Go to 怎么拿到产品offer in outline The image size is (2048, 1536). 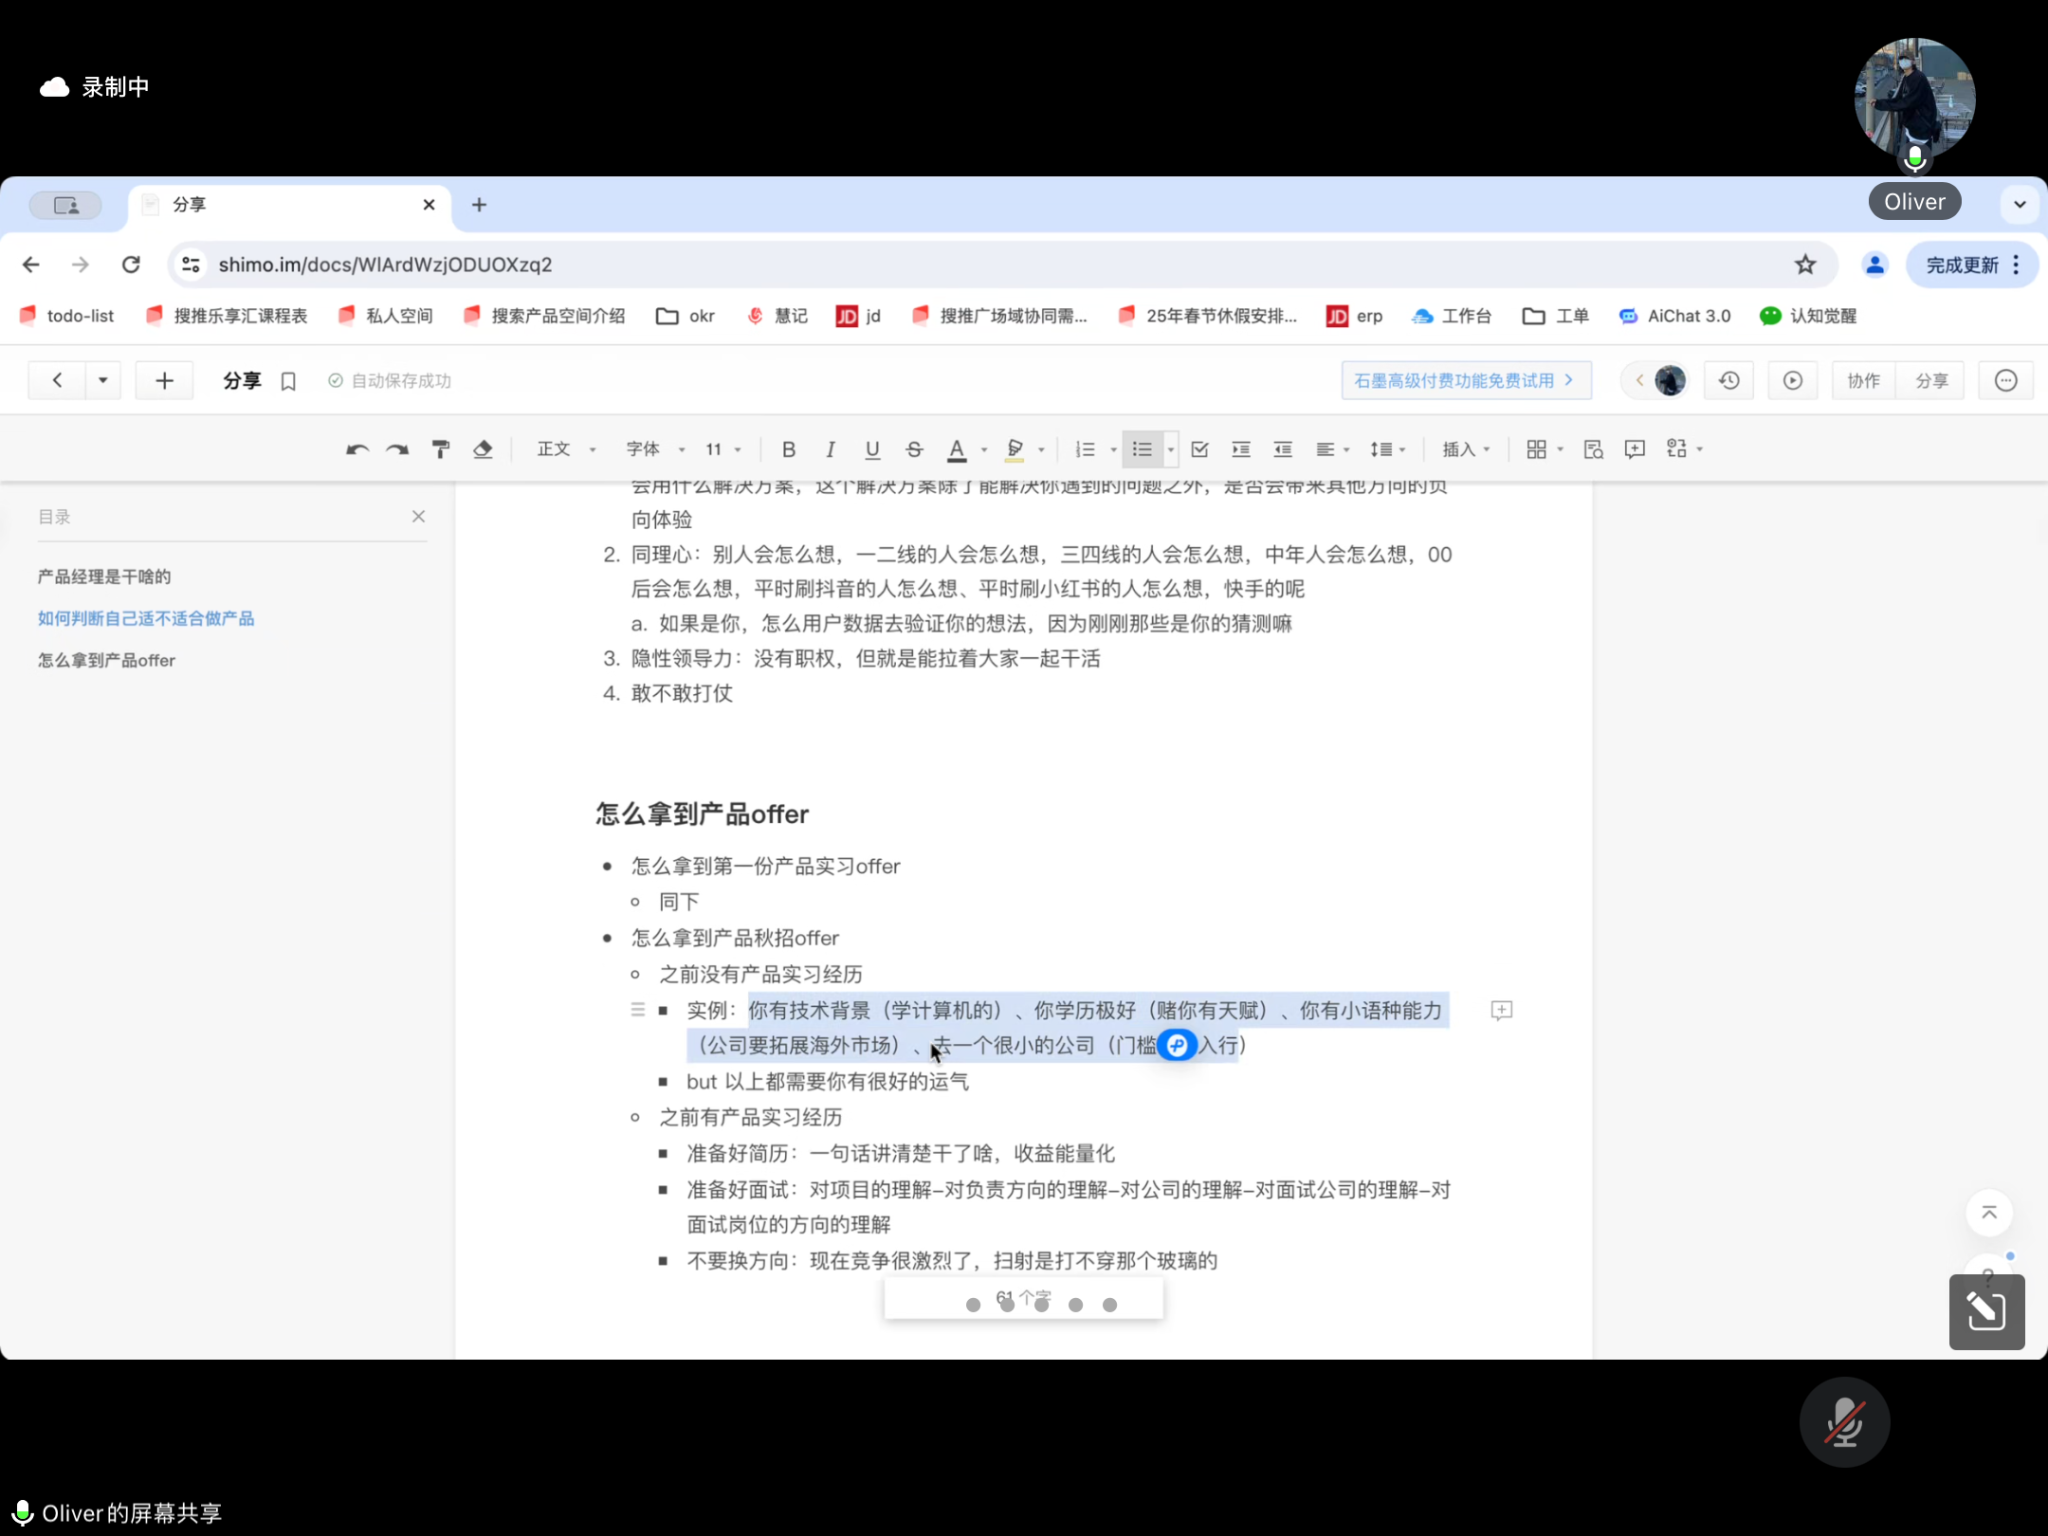pyautogui.click(x=107, y=660)
